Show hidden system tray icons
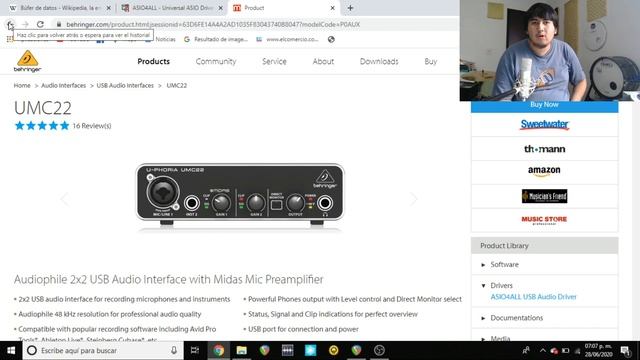This screenshot has height=360, width=640. point(542,350)
